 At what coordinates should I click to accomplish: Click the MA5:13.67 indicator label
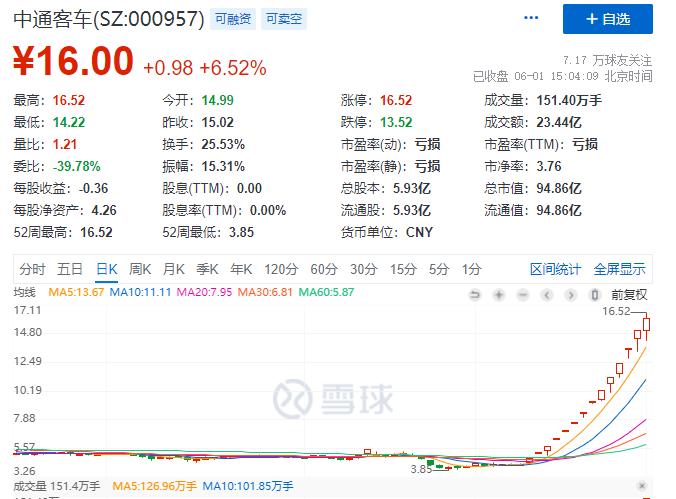tap(76, 292)
